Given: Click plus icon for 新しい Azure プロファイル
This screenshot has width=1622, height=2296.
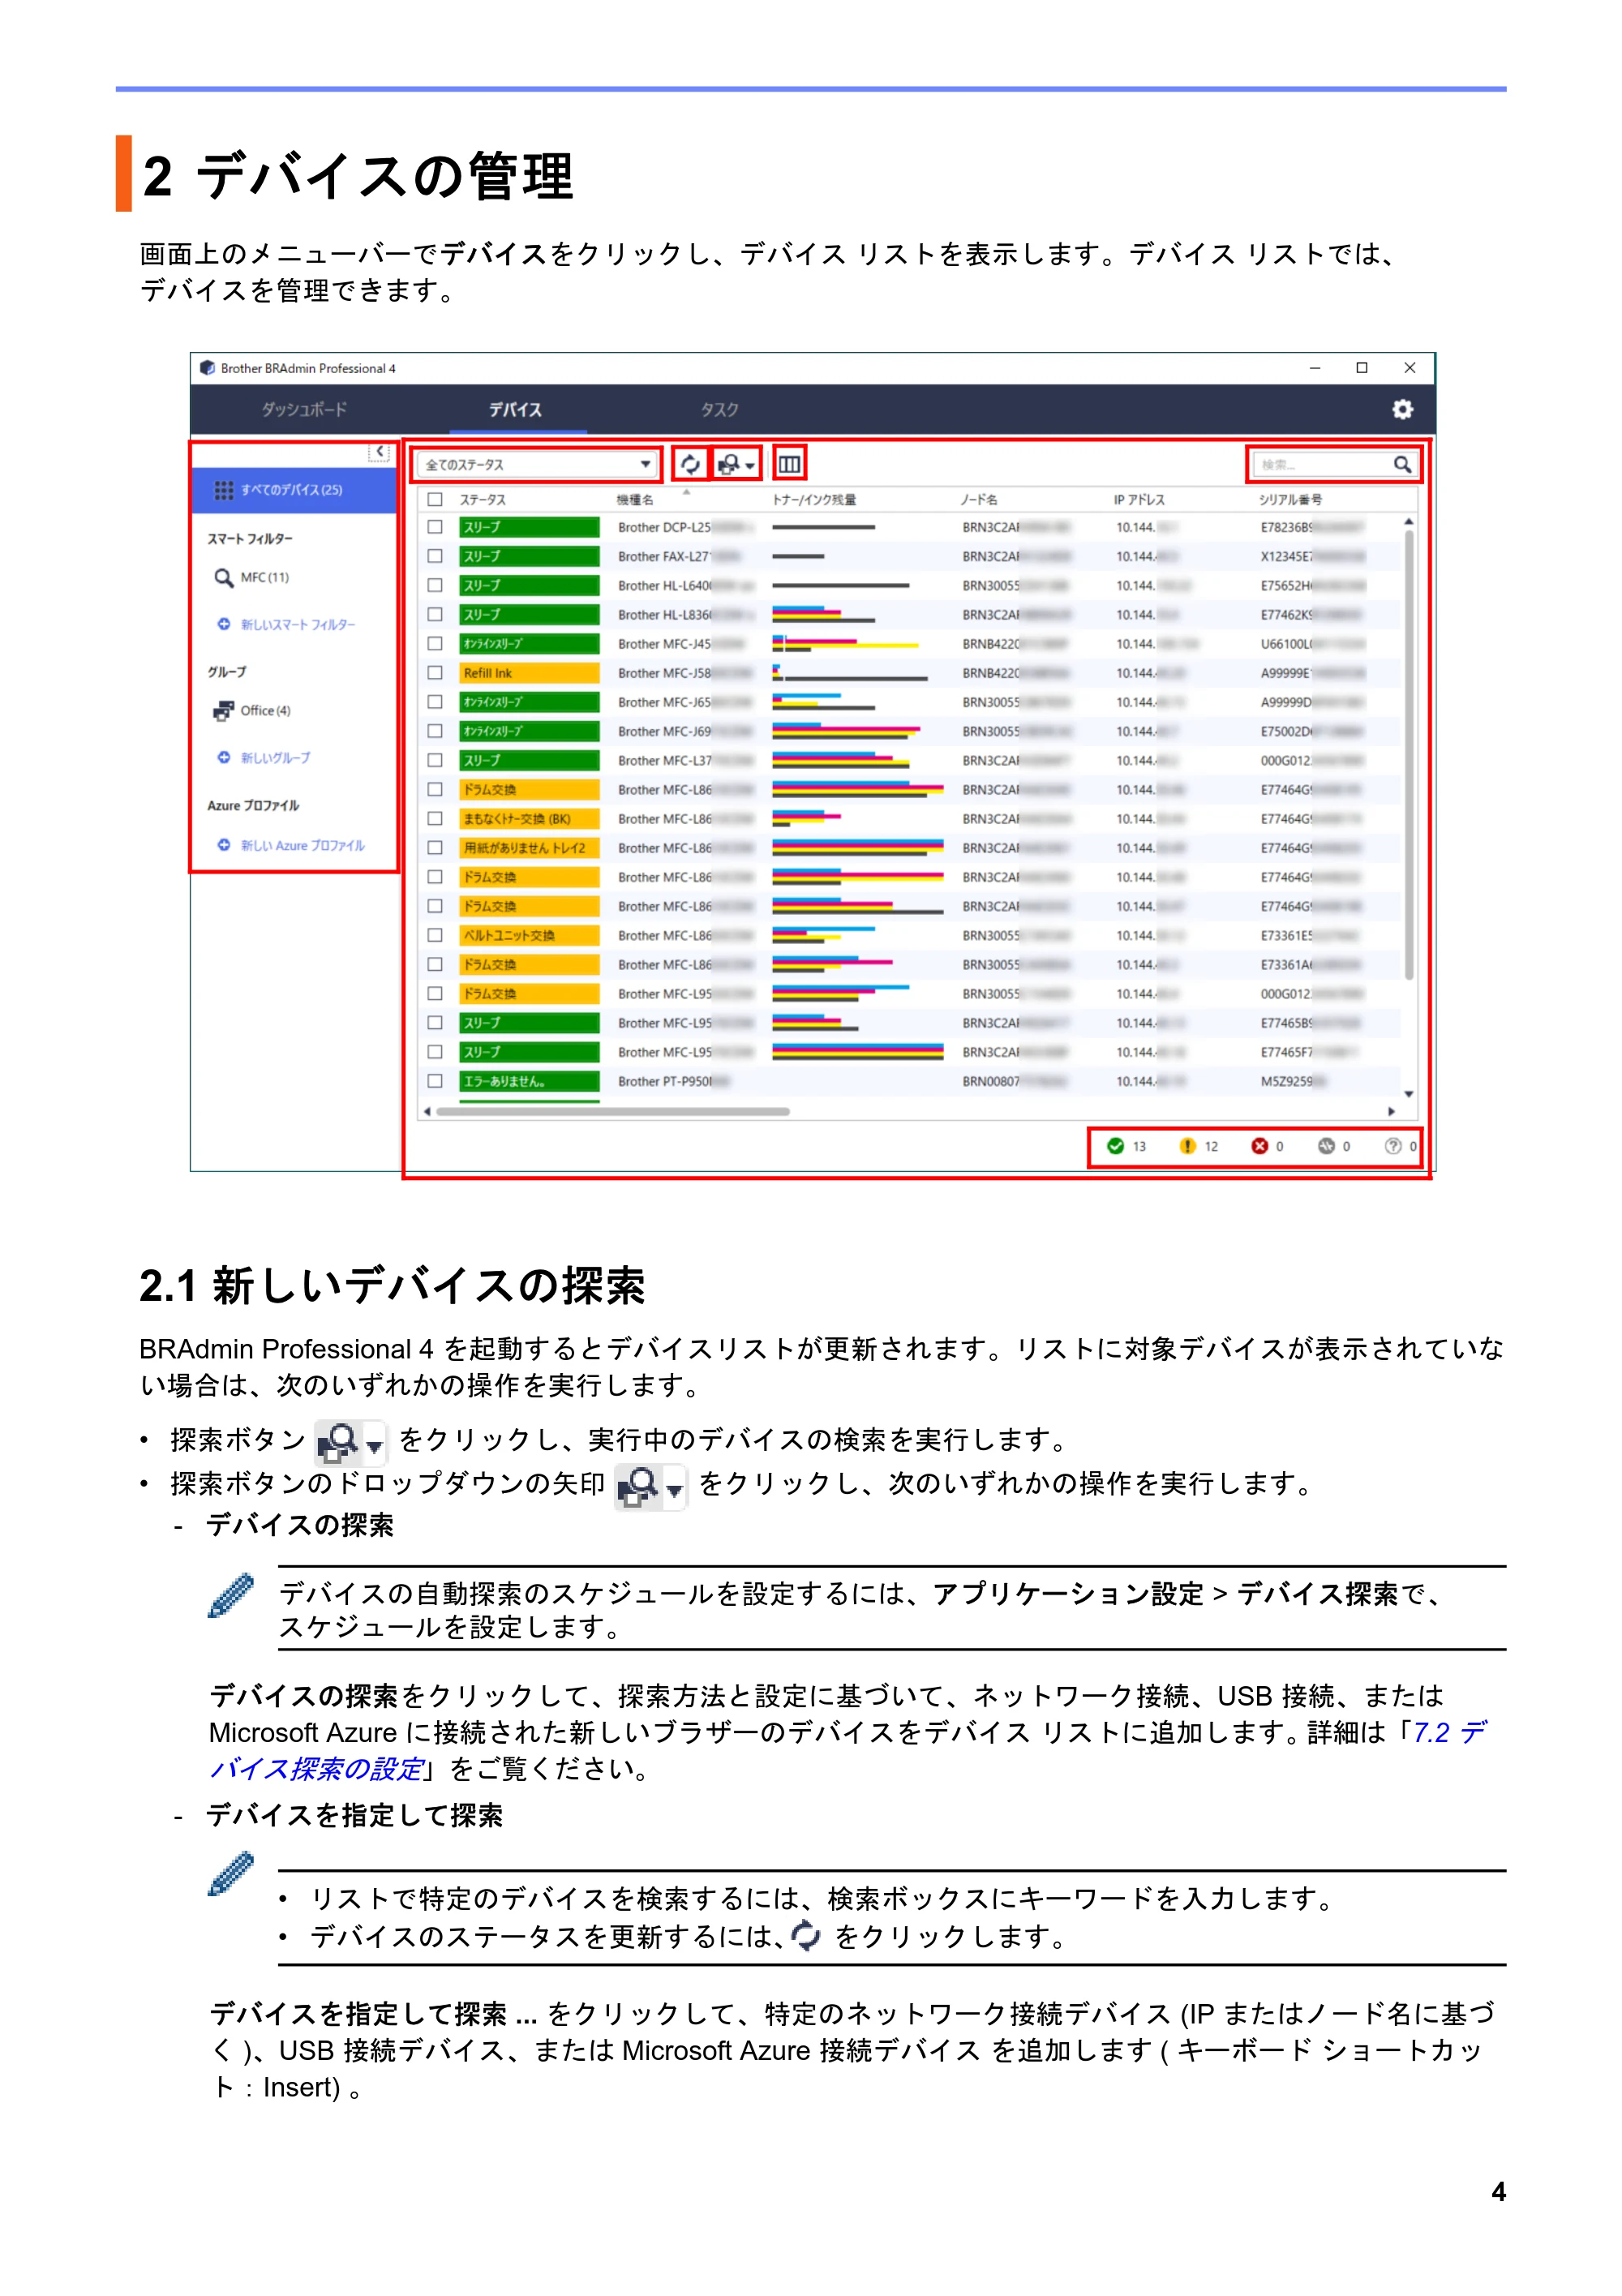Looking at the screenshot, I should (x=224, y=845).
